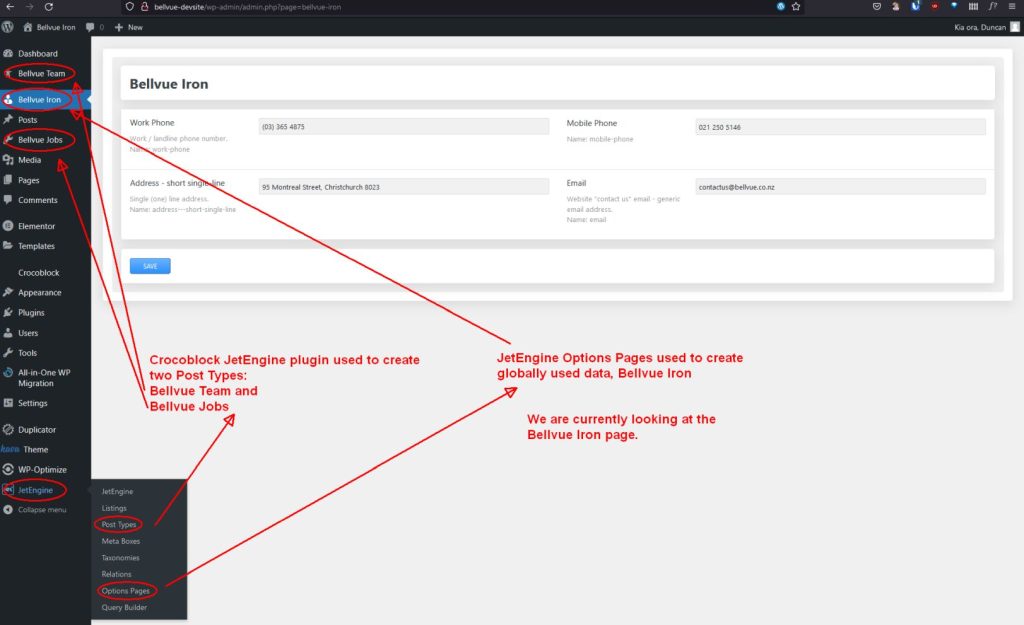Click the blue Save button
Viewport: 1024px width, 625px height.
(150, 266)
